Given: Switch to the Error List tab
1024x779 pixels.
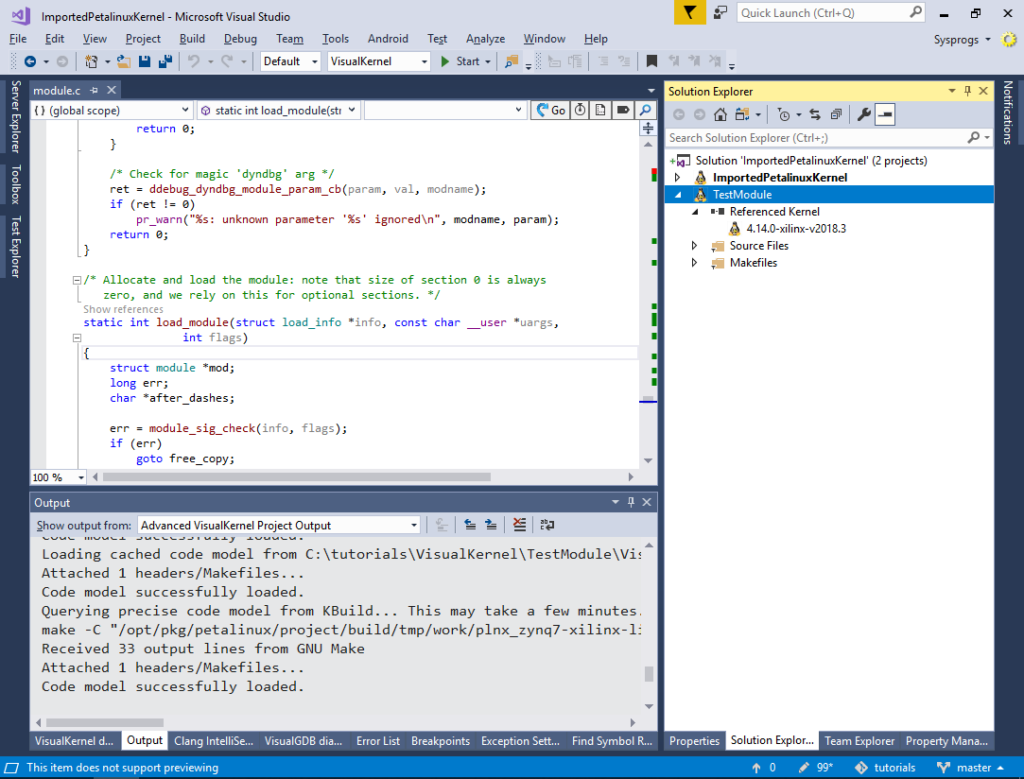Looking at the screenshot, I should (x=378, y=741).
